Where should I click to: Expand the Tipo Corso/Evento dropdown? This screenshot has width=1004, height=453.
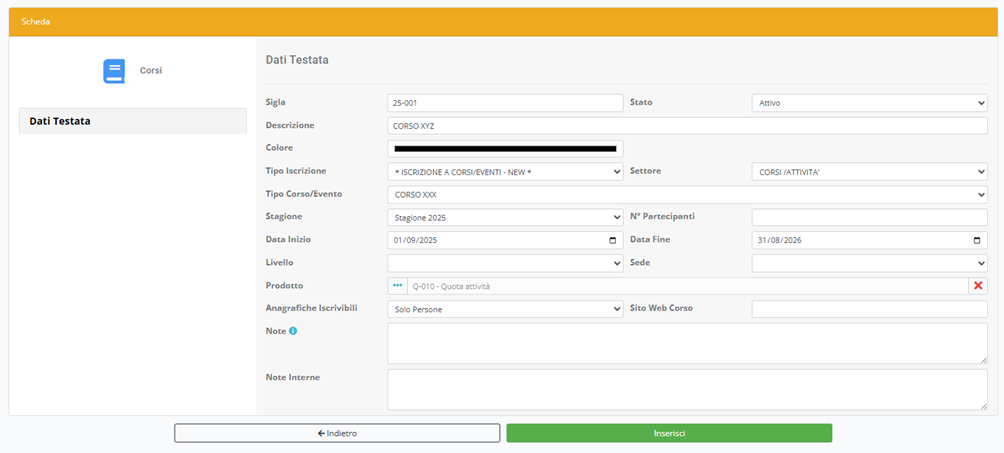point(686,194)
